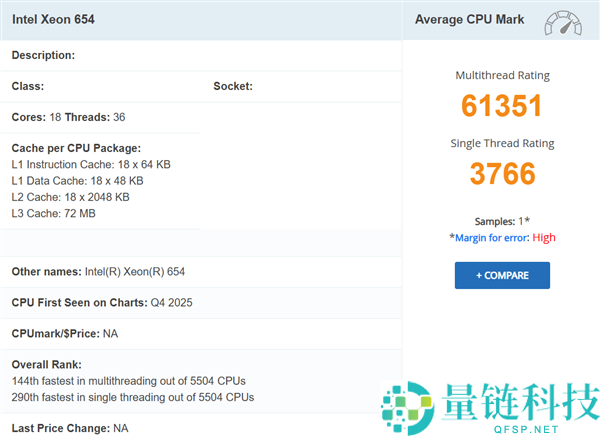The height and width of the screenshot is (440, 600).
Task: Click the Description label
Action: tap(43, 56)
